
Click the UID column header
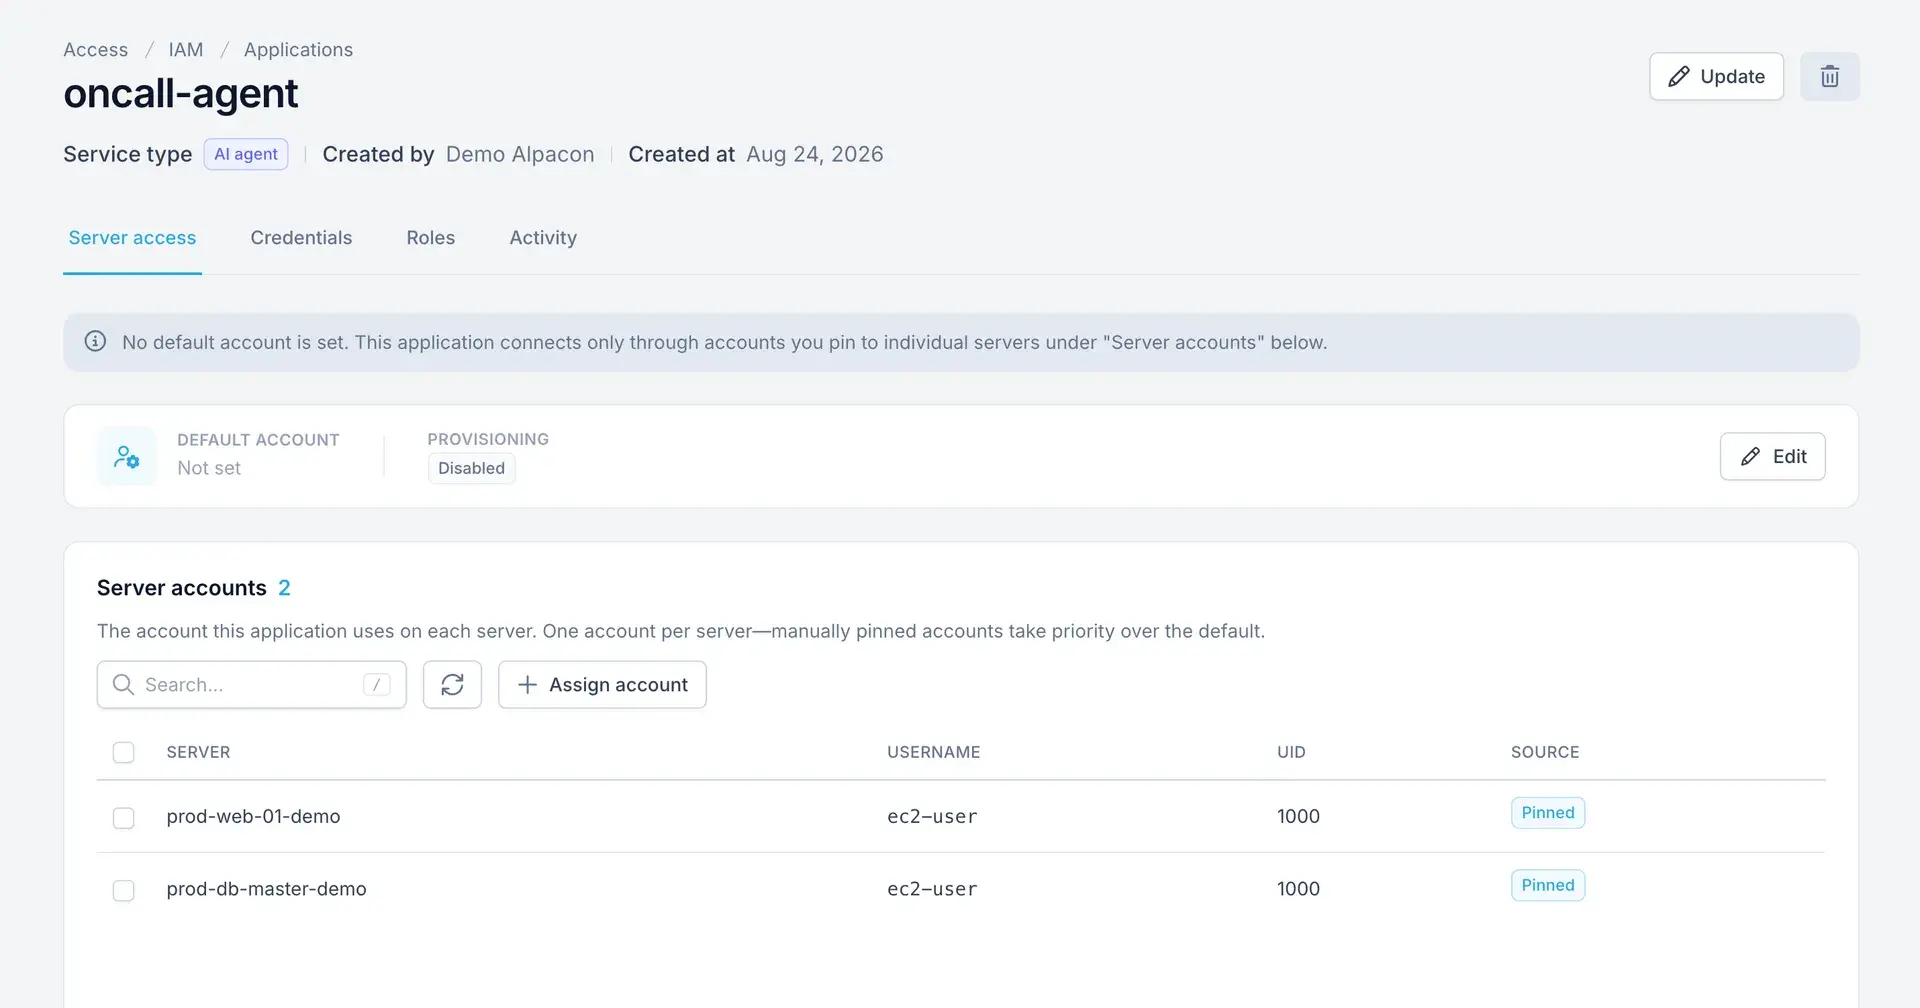[1291, 752]
